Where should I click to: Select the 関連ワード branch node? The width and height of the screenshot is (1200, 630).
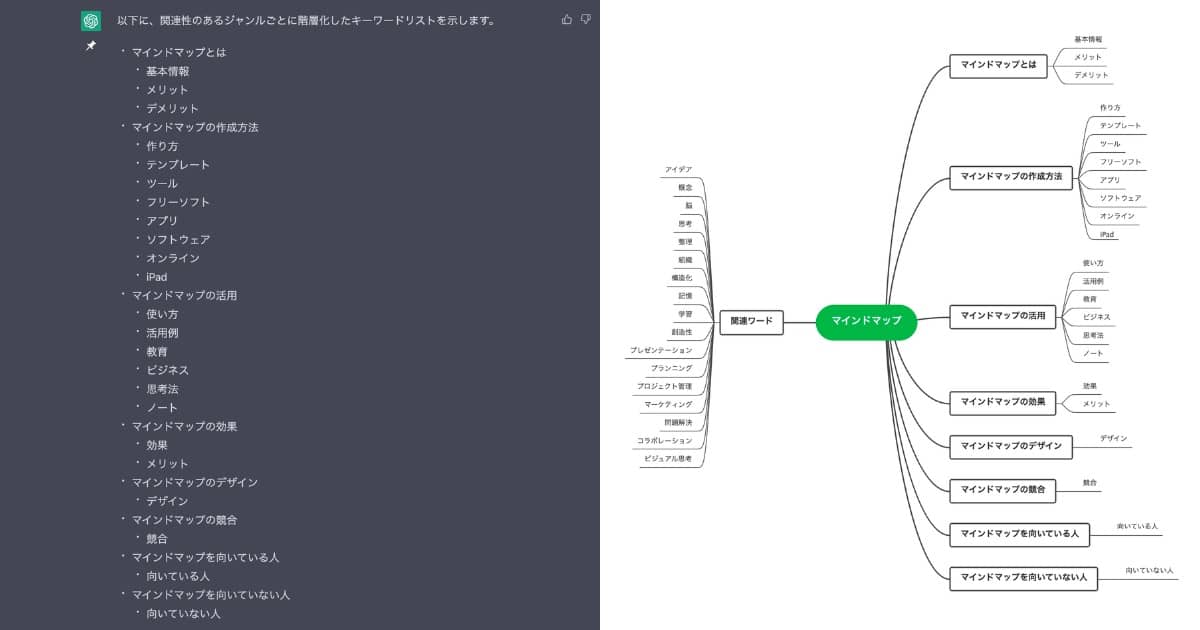pyautogui.click(x=752, y=322)
